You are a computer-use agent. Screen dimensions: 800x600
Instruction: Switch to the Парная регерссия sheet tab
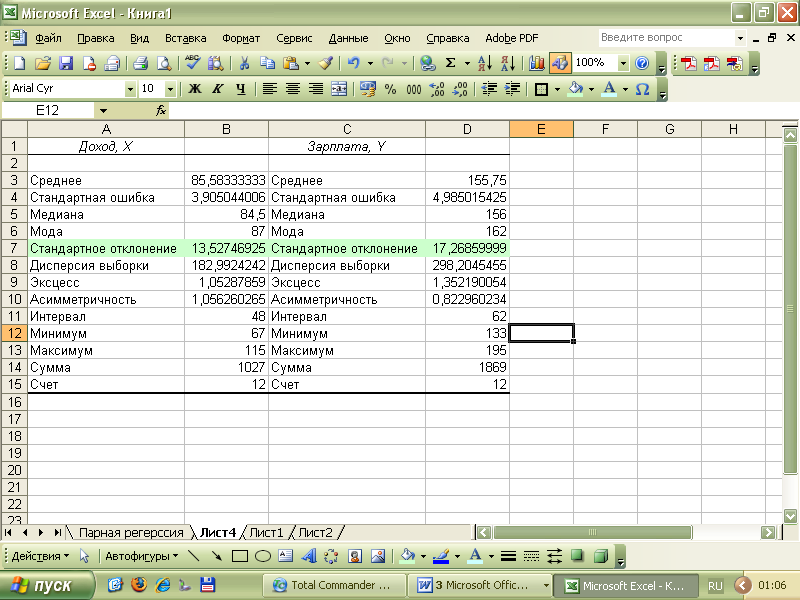[x=131, y=533]
